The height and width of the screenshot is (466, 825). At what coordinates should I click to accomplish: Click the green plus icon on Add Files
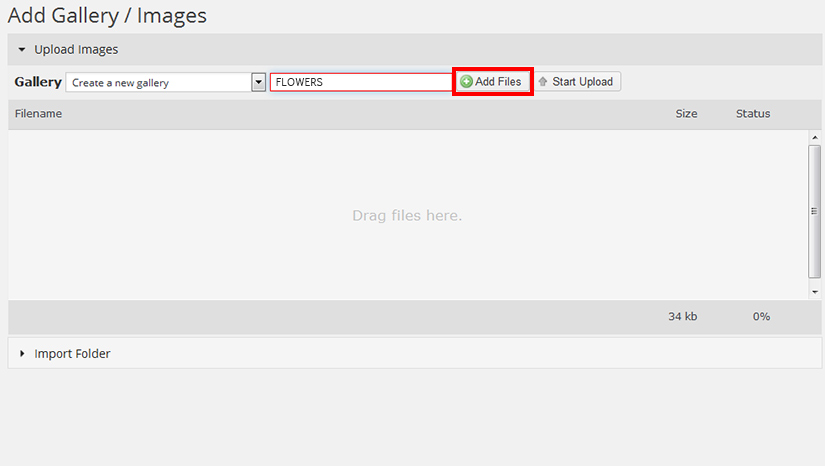point(467,82)
